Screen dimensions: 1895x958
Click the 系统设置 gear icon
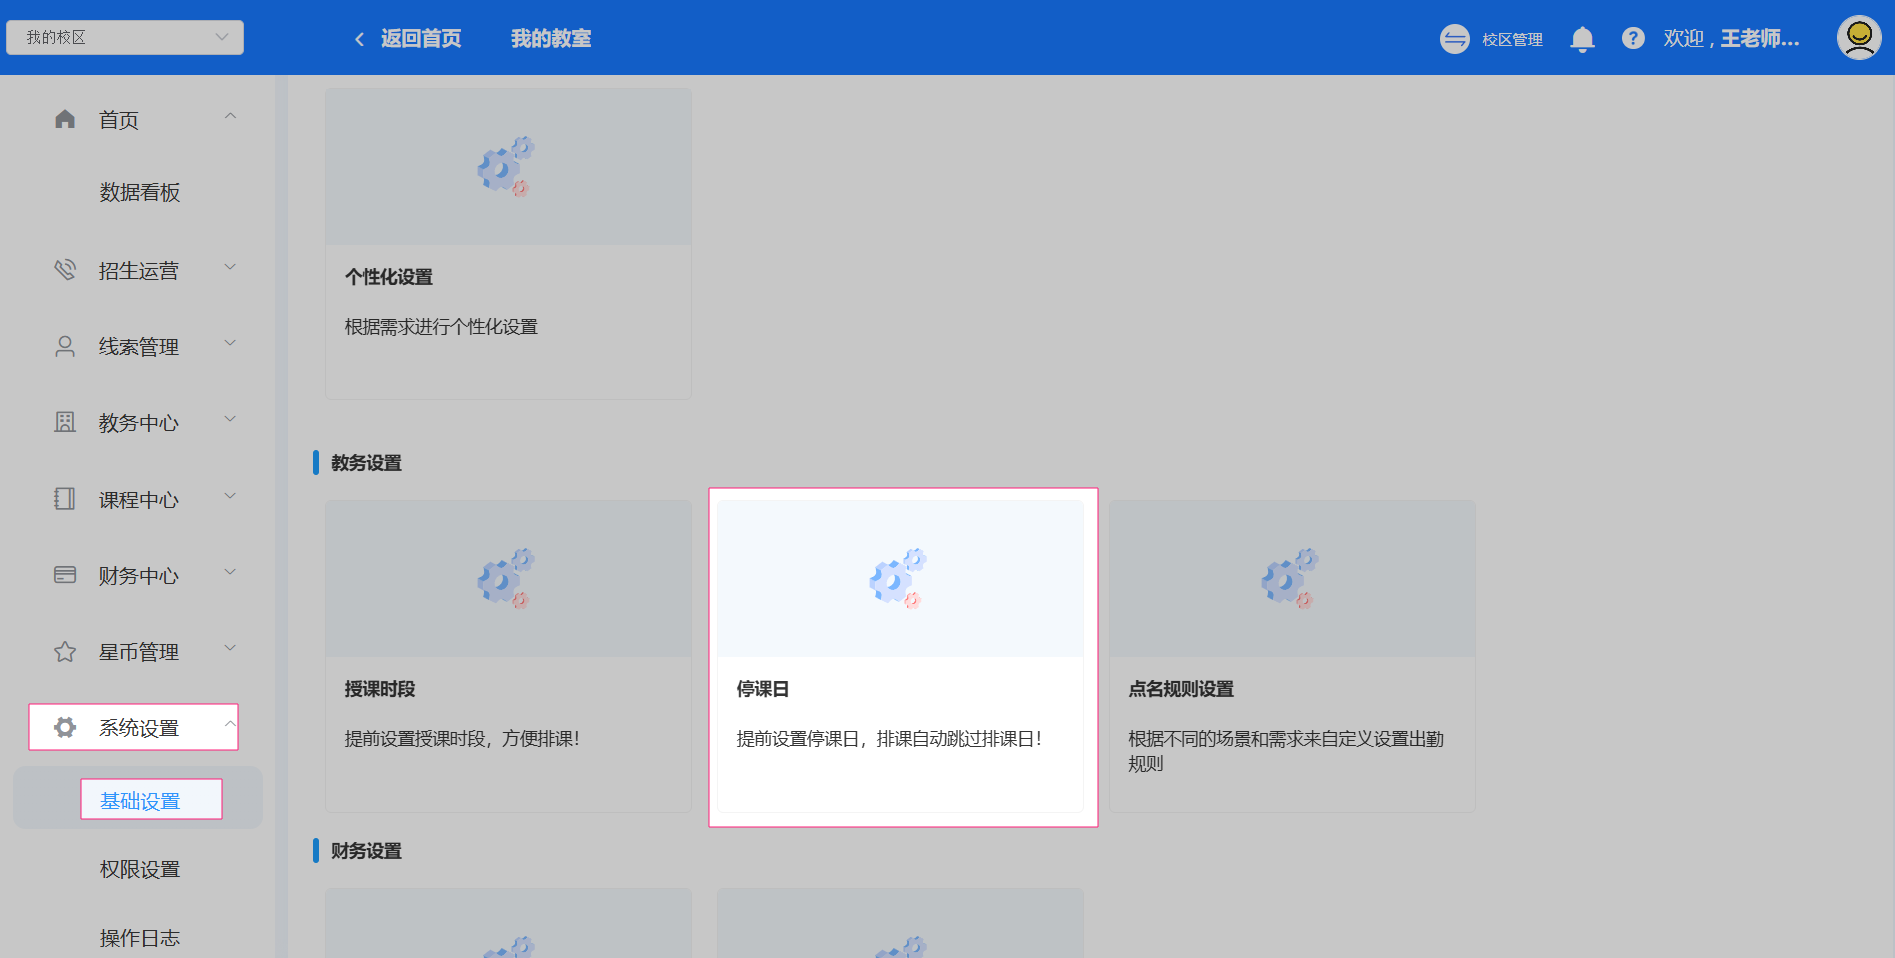(65, 727)
